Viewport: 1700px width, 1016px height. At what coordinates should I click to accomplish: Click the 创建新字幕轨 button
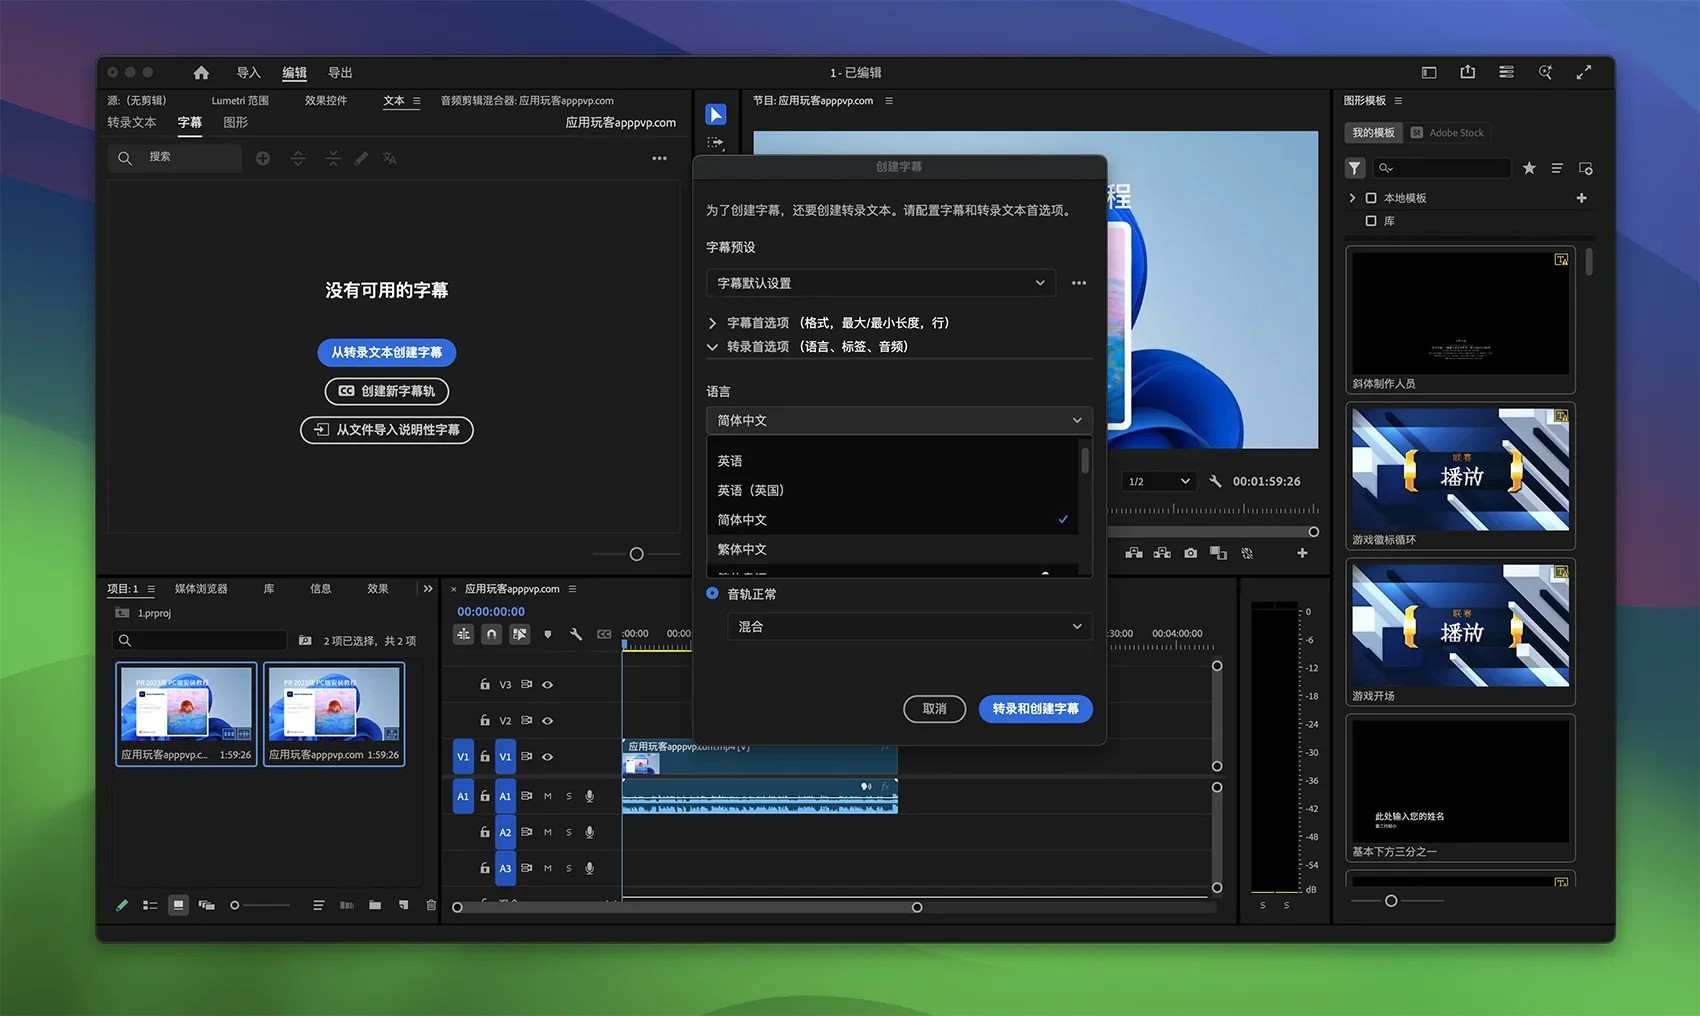tap(387, 391)
